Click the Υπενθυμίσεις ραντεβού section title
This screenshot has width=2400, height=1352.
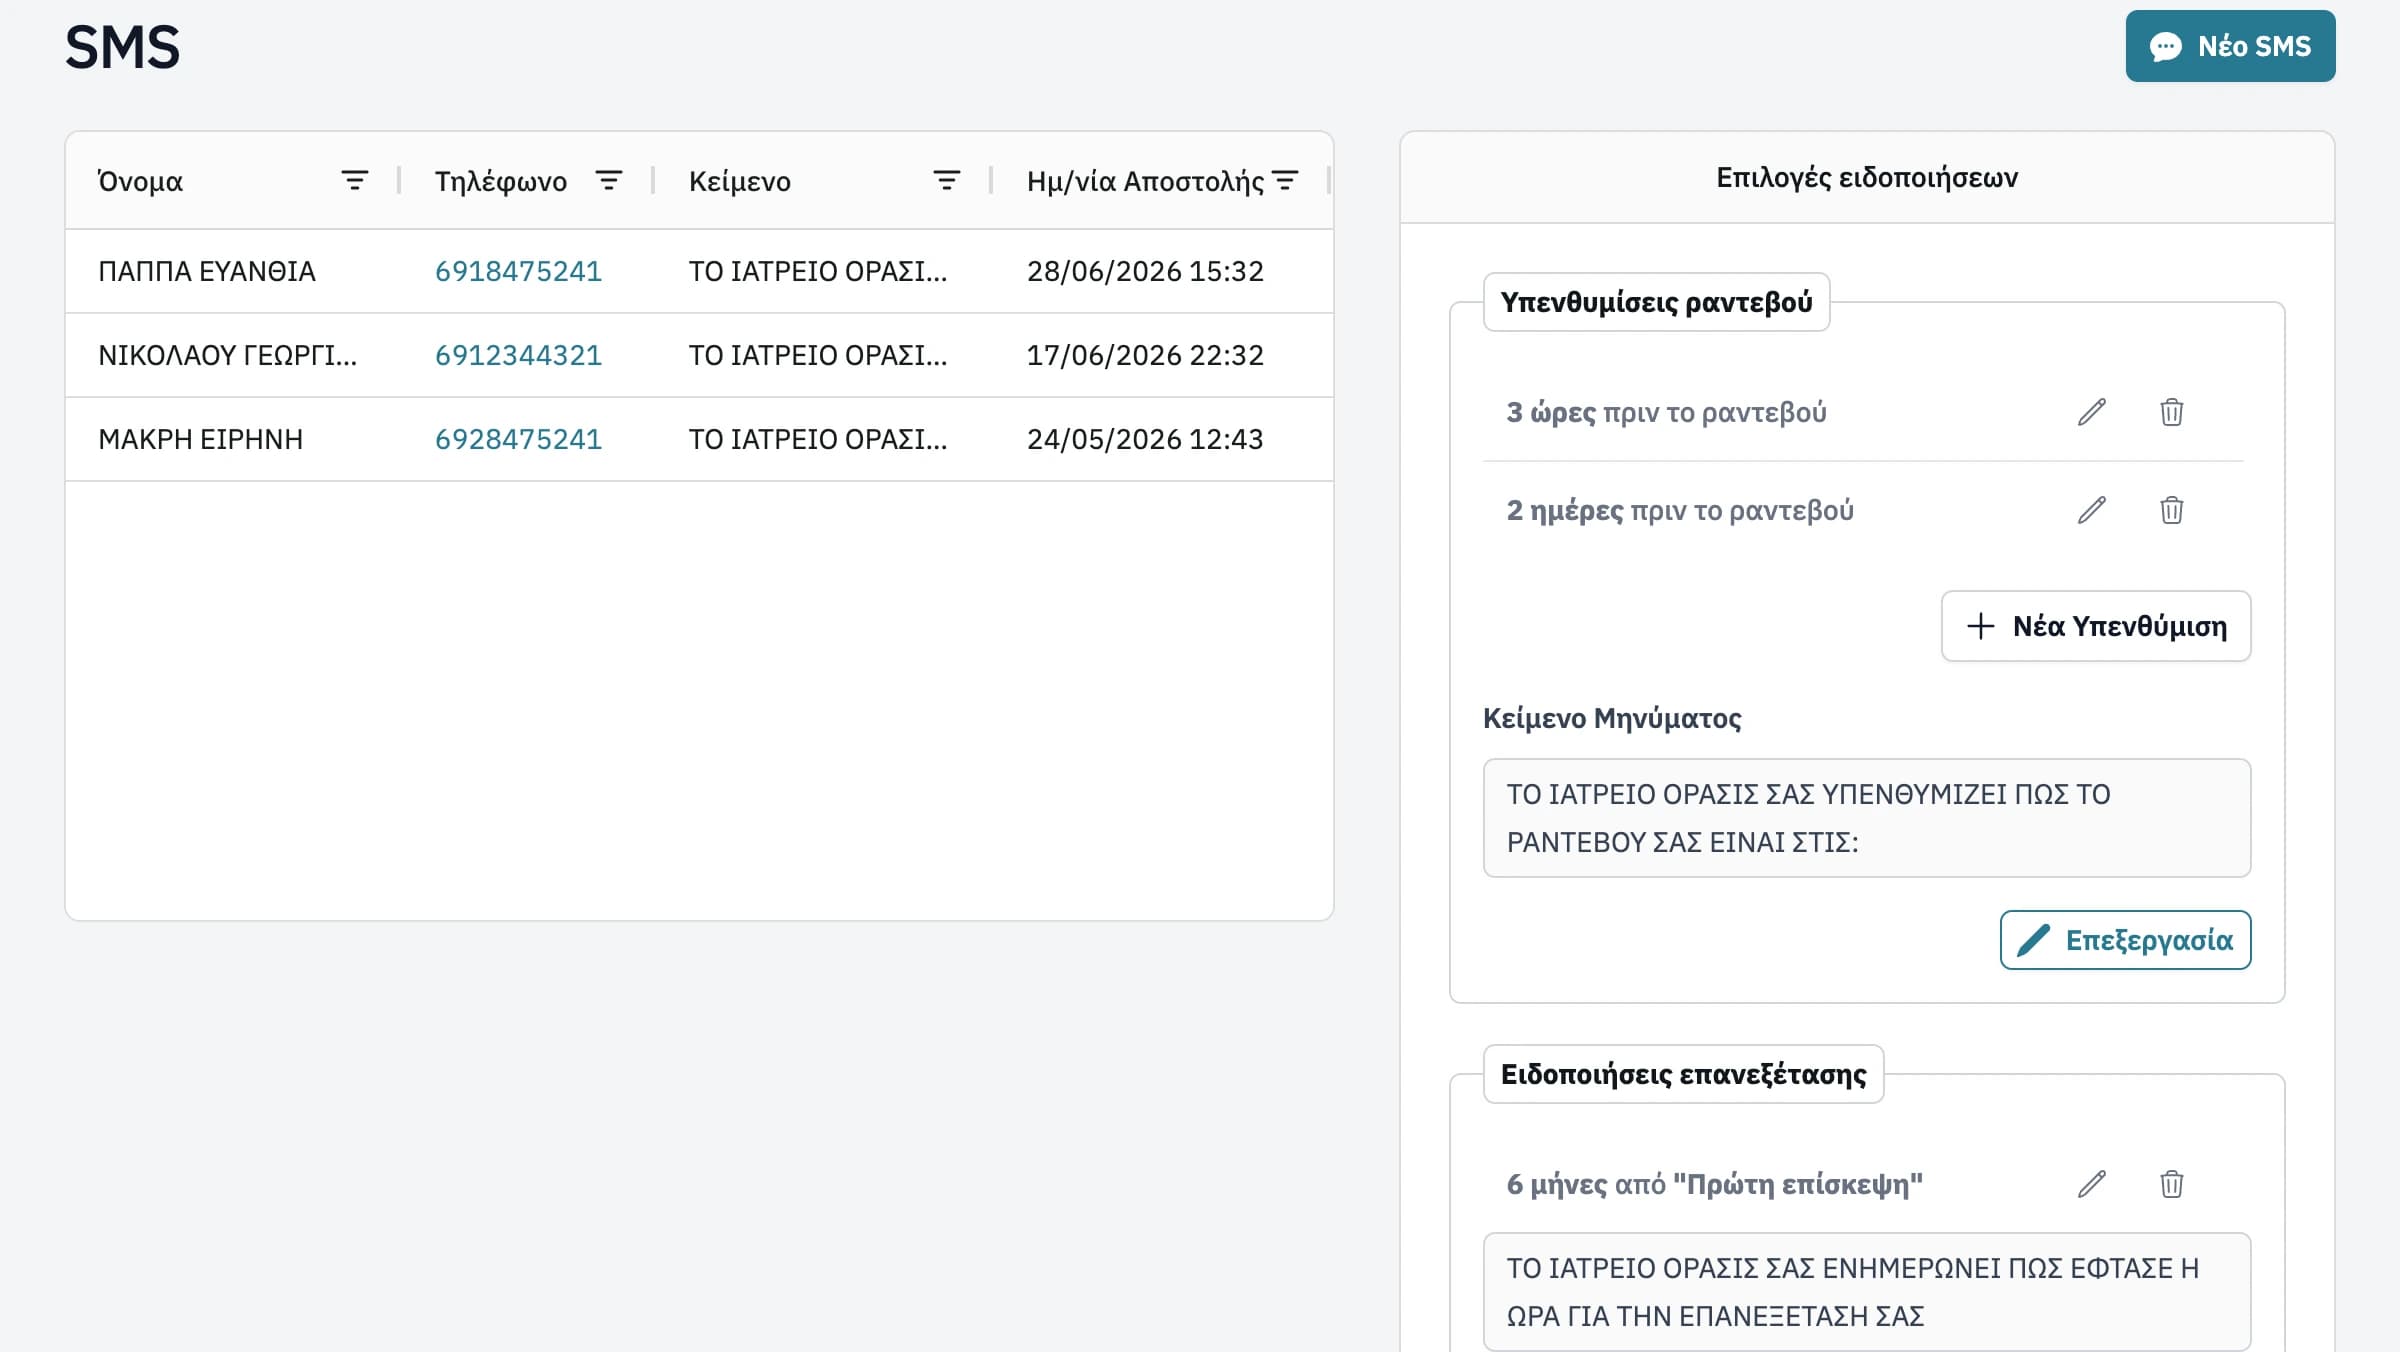(x=1656, y=302)
